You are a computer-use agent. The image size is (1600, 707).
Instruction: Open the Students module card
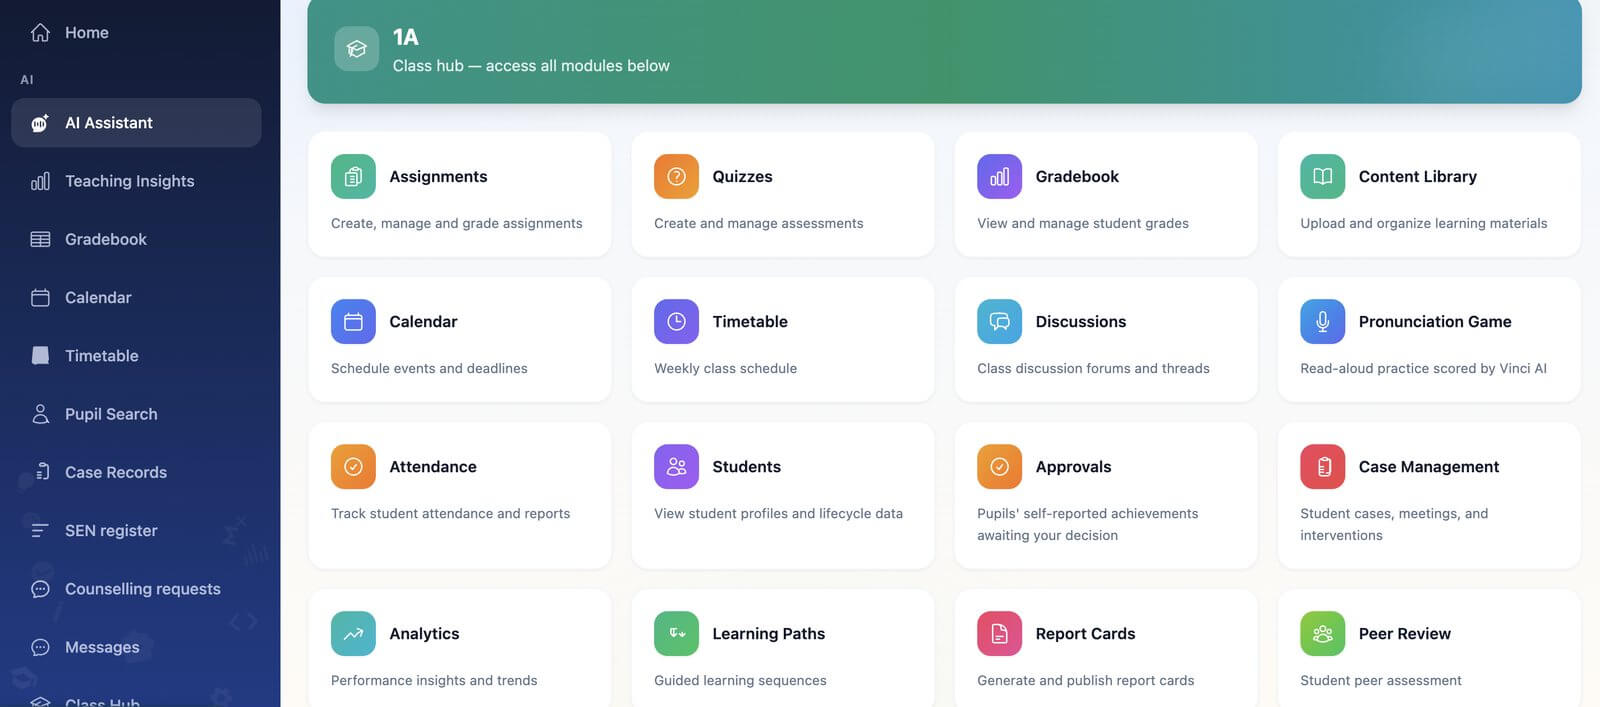pos(783,495)
